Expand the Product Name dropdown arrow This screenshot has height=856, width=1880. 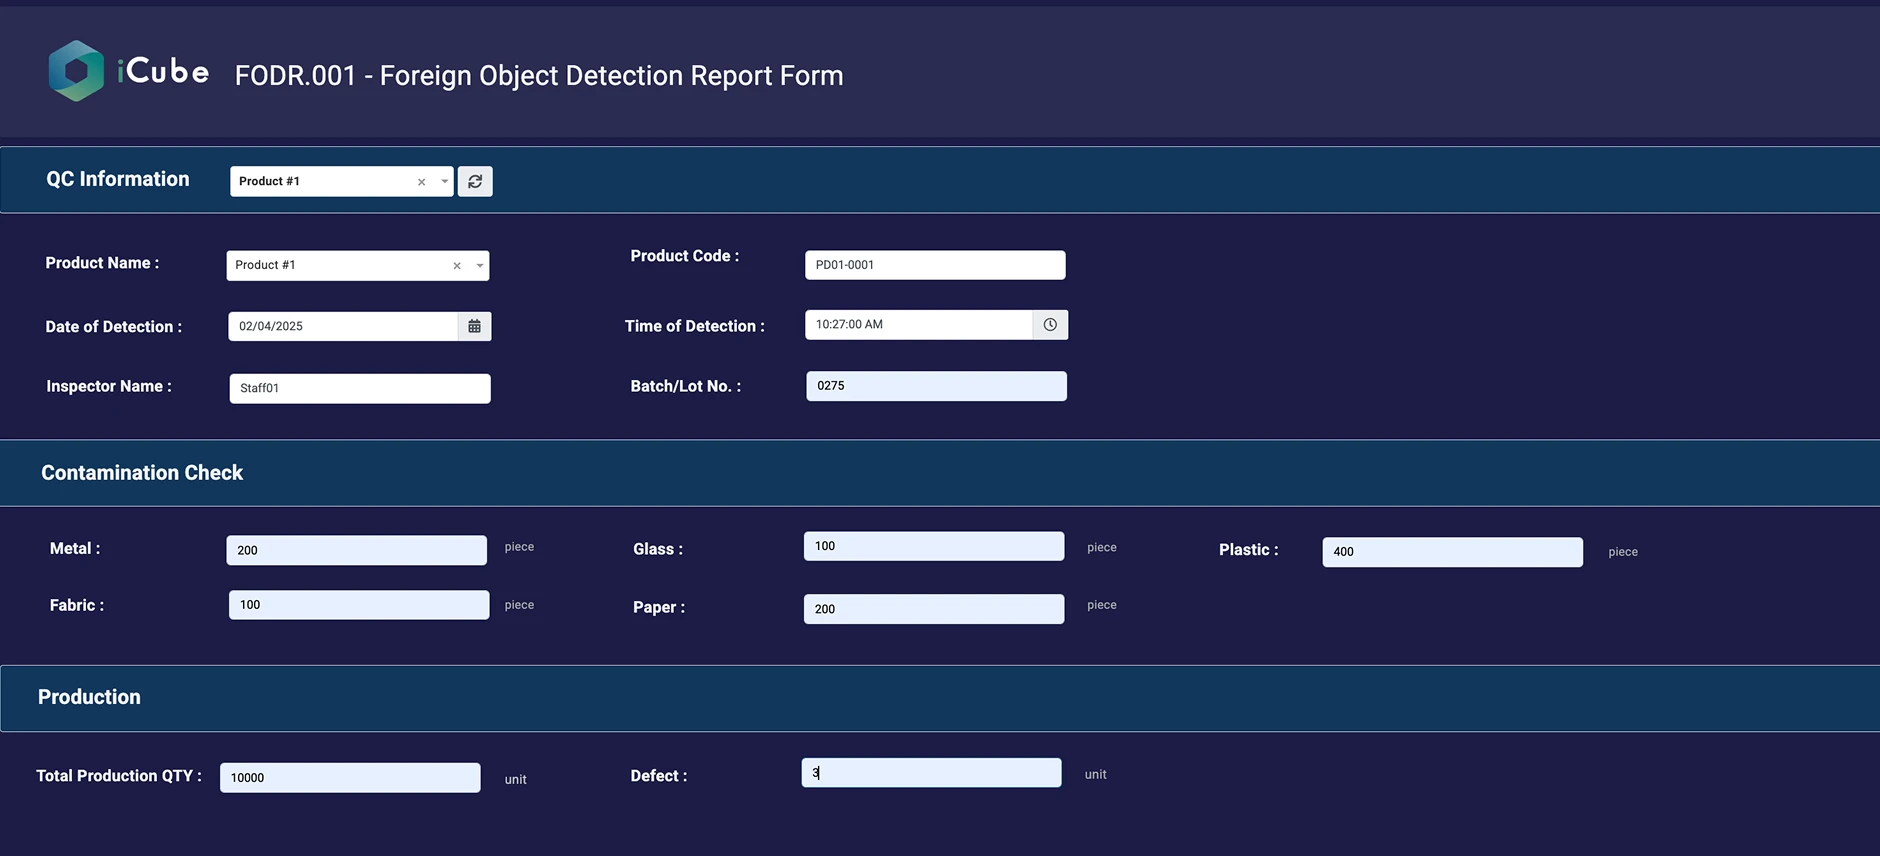(480, 266)
